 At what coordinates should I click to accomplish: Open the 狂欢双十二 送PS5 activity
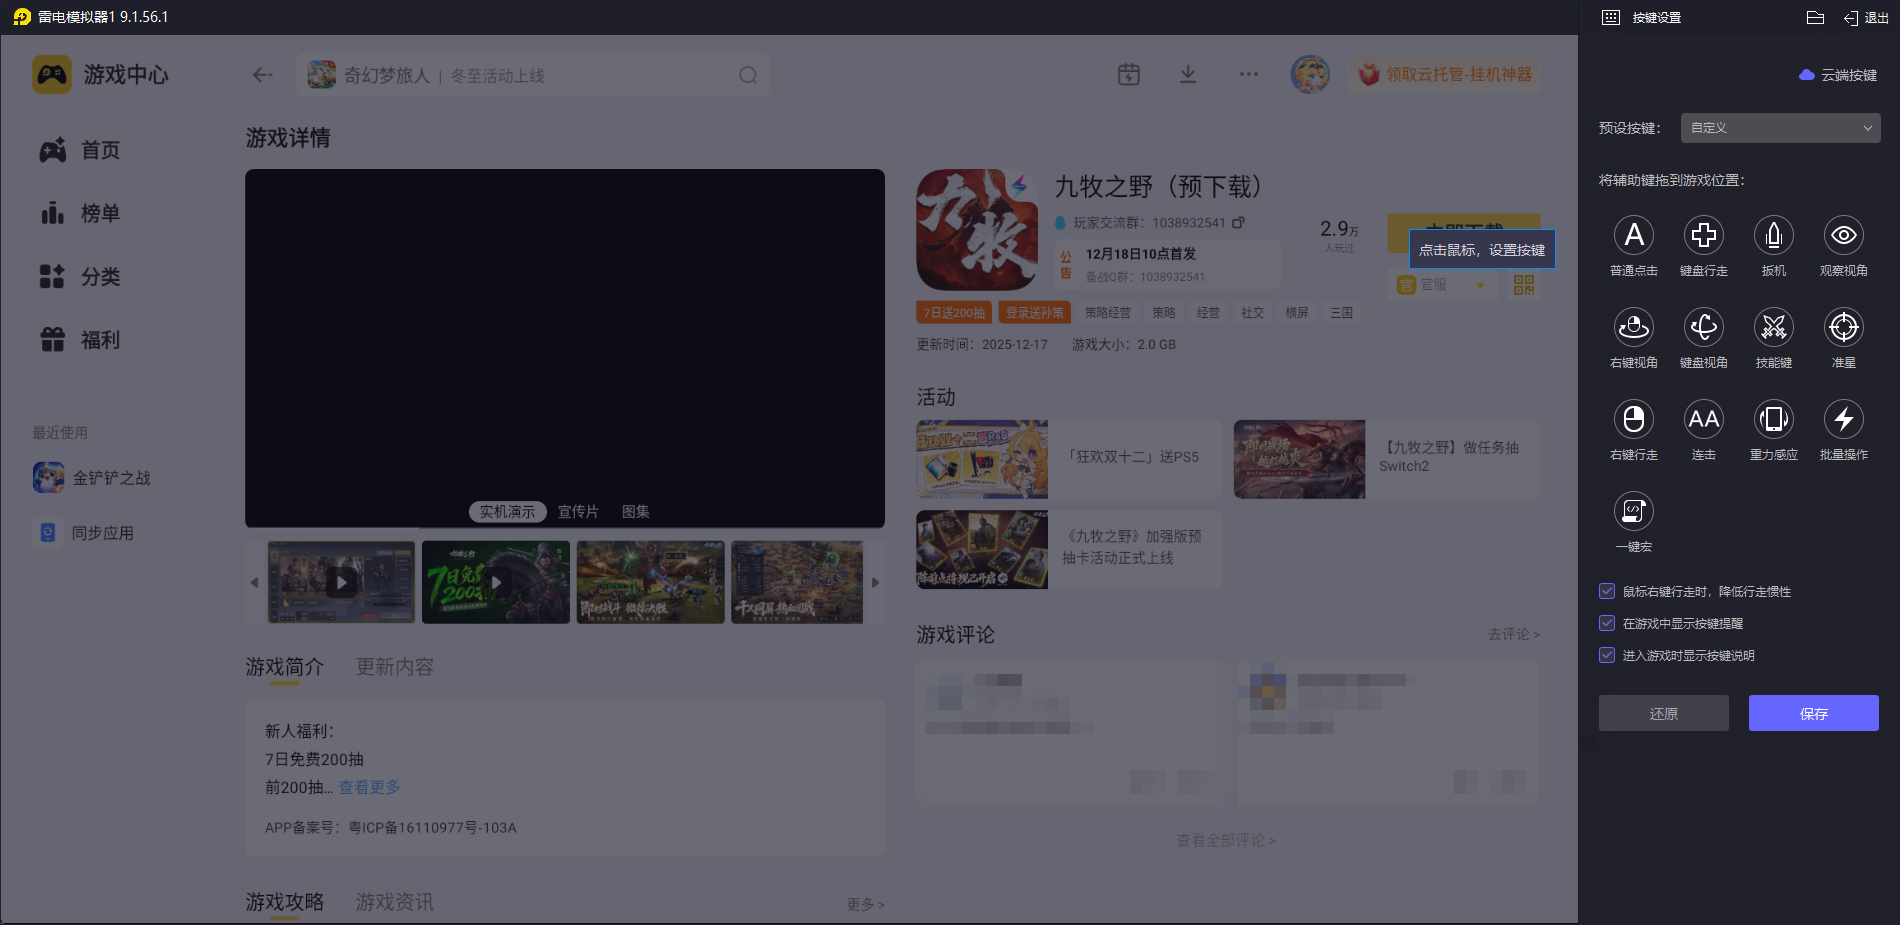(1068, 459)
